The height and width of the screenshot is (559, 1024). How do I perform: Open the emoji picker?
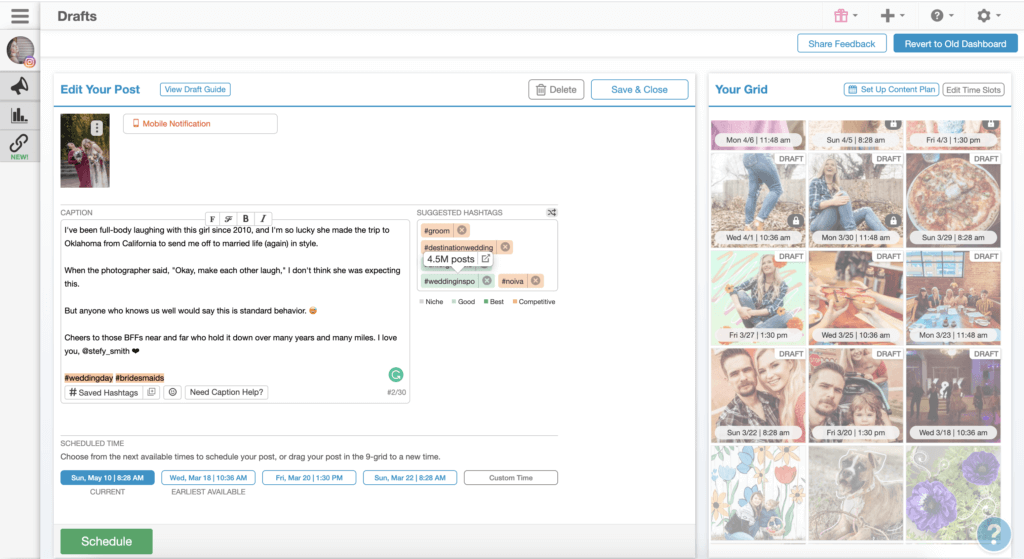point(172,392)
